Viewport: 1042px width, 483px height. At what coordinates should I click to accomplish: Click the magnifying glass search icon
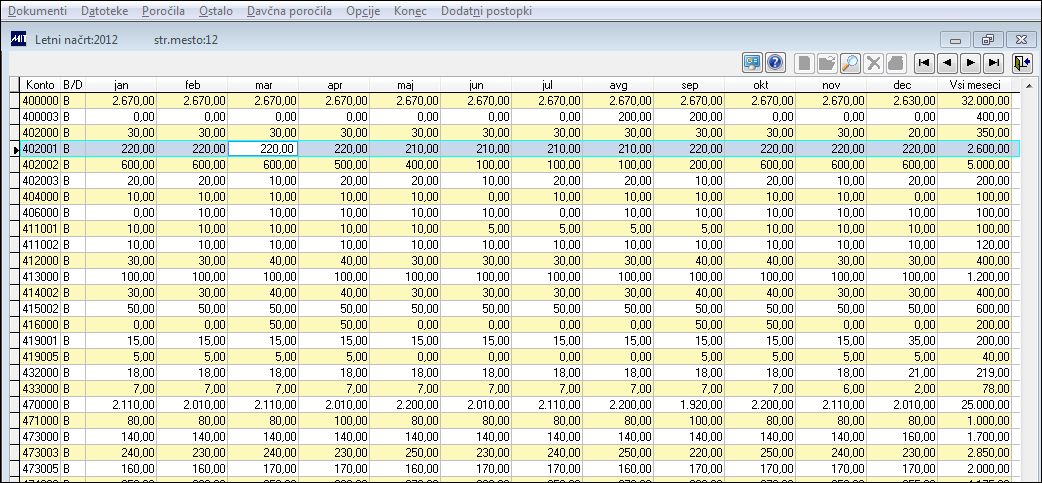pos(850,63)
